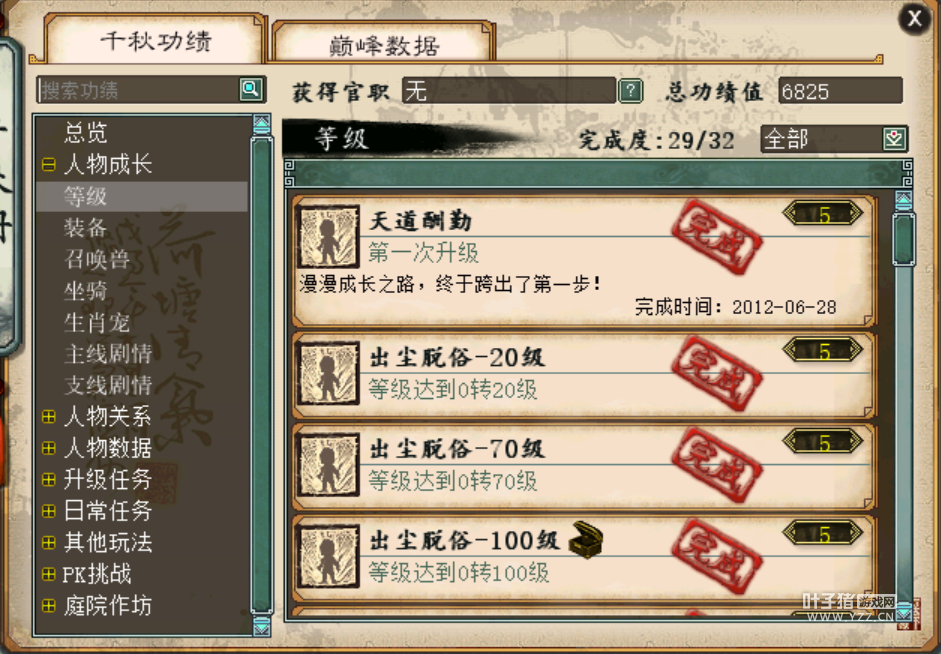Switch to the 巅峰数据 tab
The image size is (941, 654).
(x=383, y=43)
